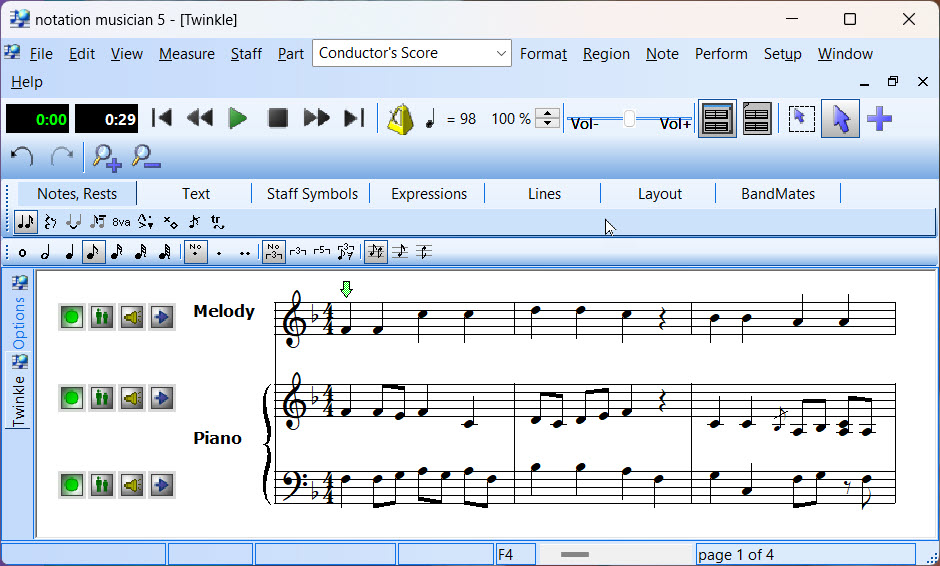Choose the dashed-box region select mode
This screenshot has height=566, width=940.
(802, 119)
